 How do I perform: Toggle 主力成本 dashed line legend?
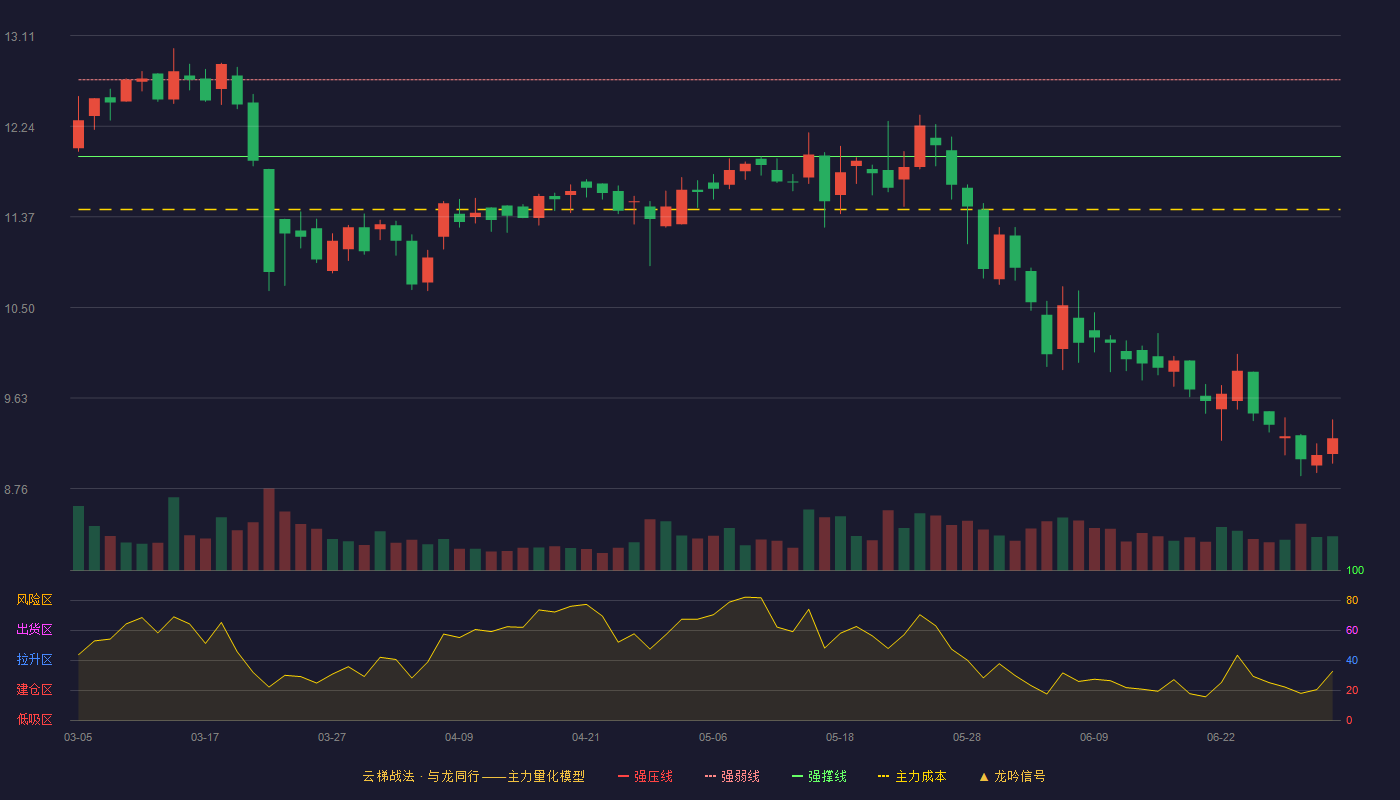[x=912, y=776]
